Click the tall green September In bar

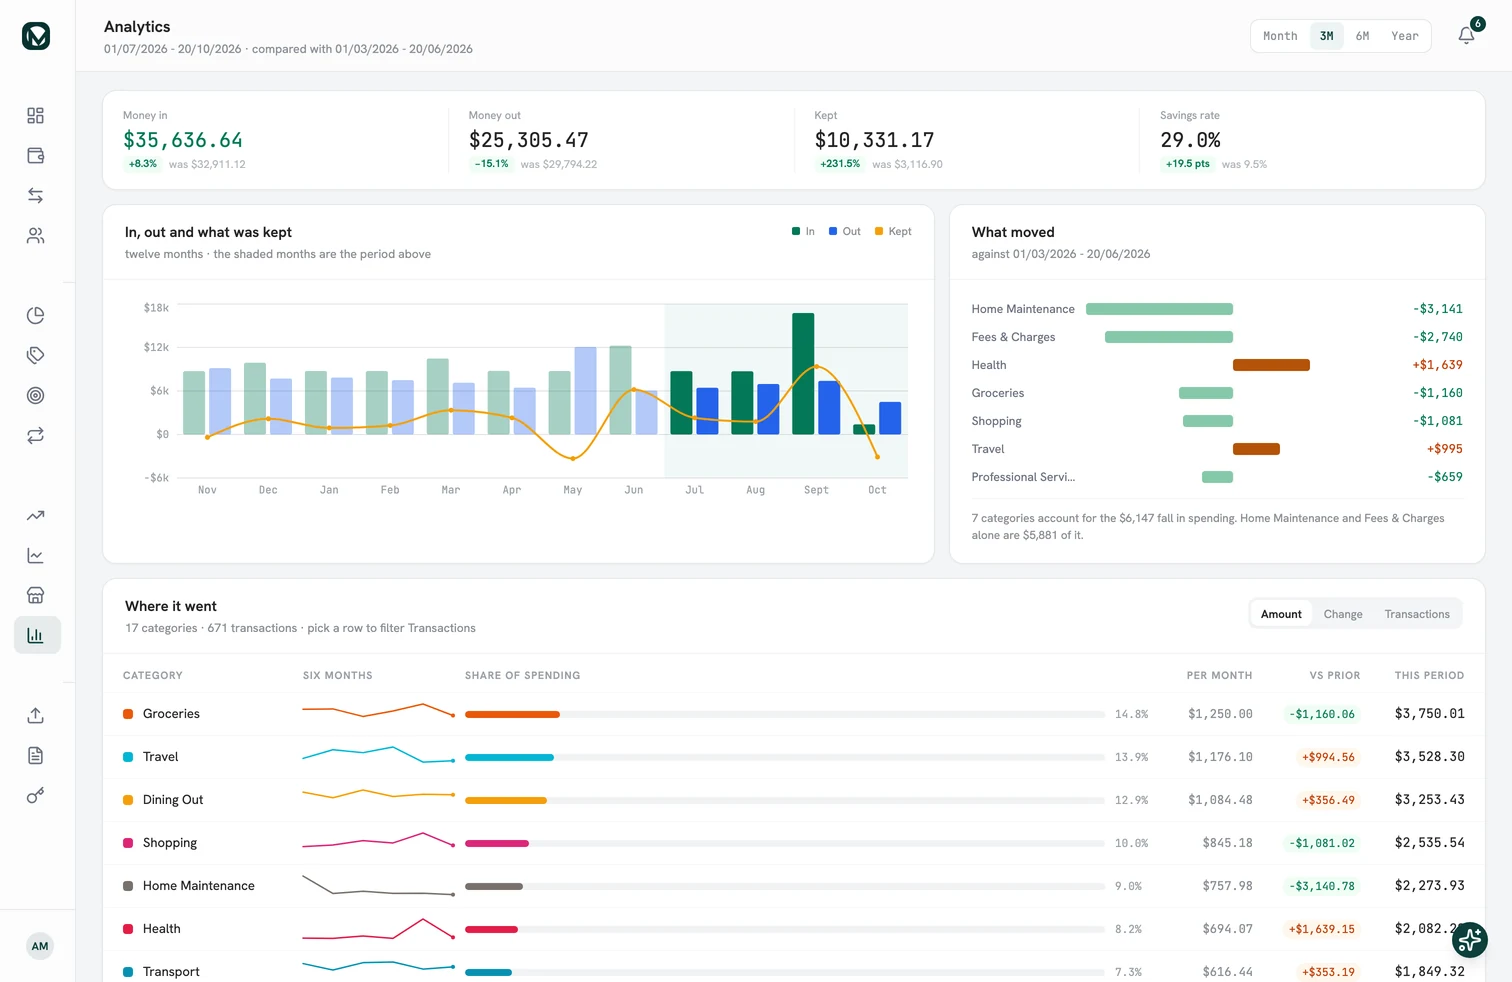tap(803, 373)
